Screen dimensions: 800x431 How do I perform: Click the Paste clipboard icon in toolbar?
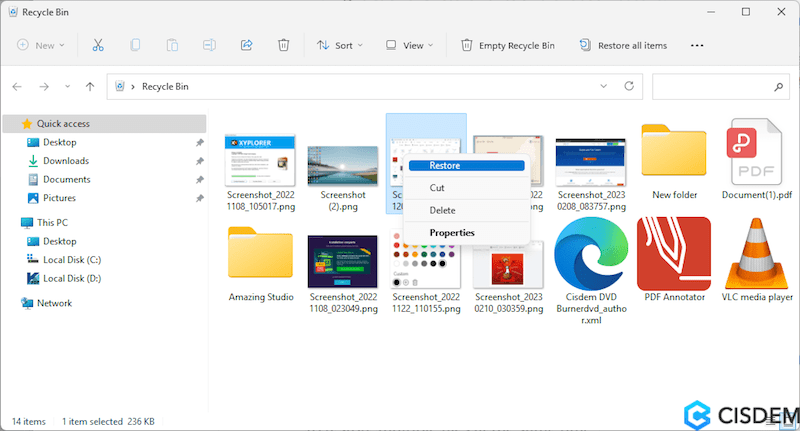coord(172,45)
